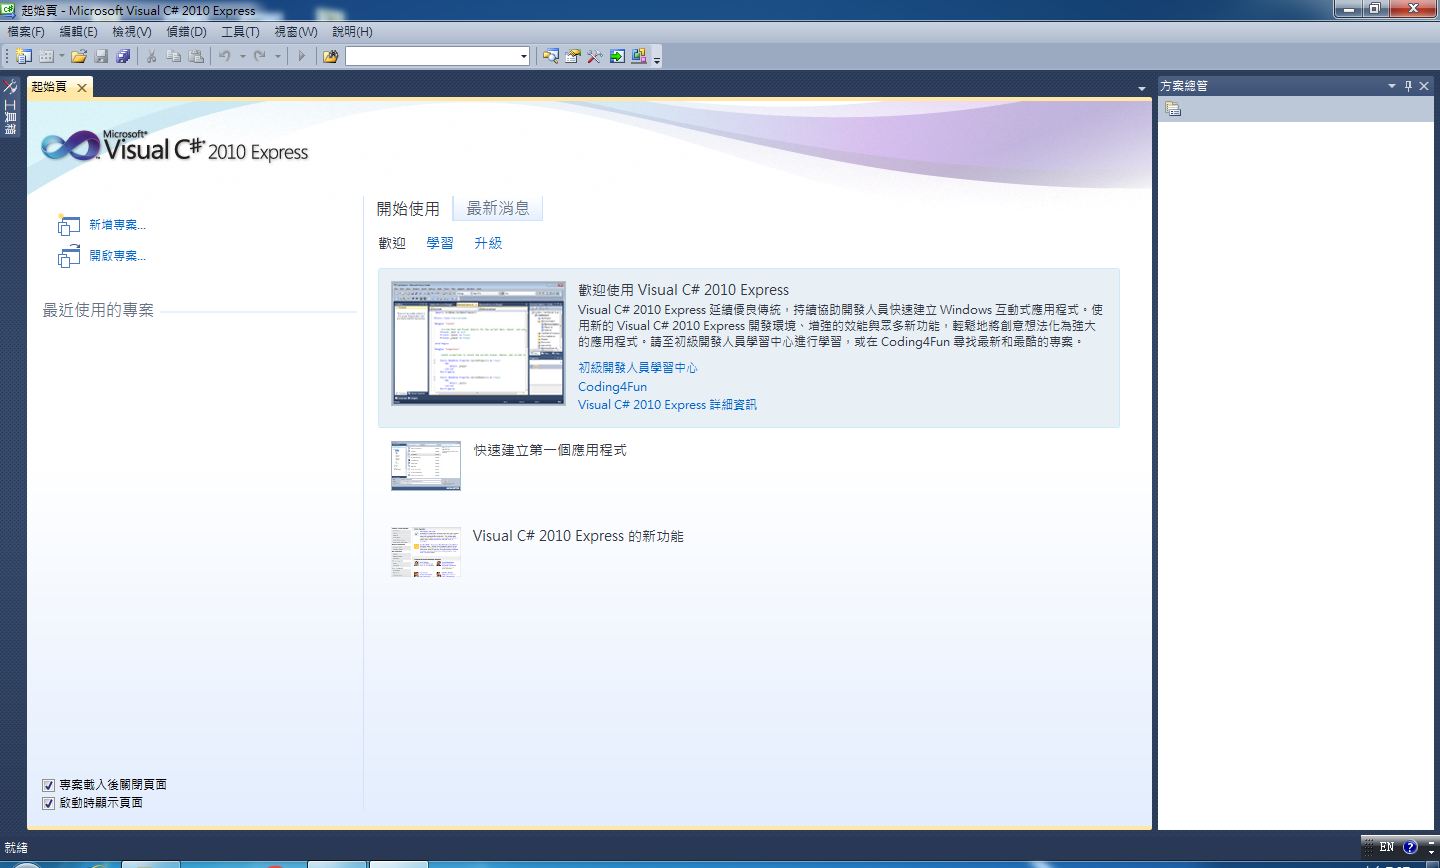Click the Save floppy disk toolbar icon
The width and height of the screenshot is (1440, 868).
pos(101,56)
